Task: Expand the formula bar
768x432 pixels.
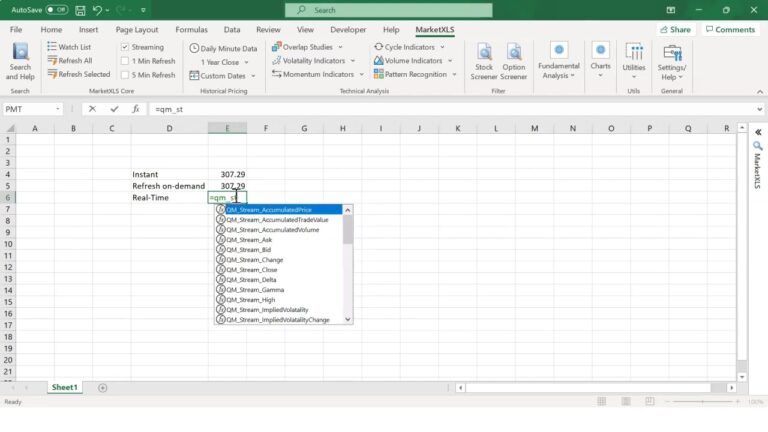Action: [759, 109]
